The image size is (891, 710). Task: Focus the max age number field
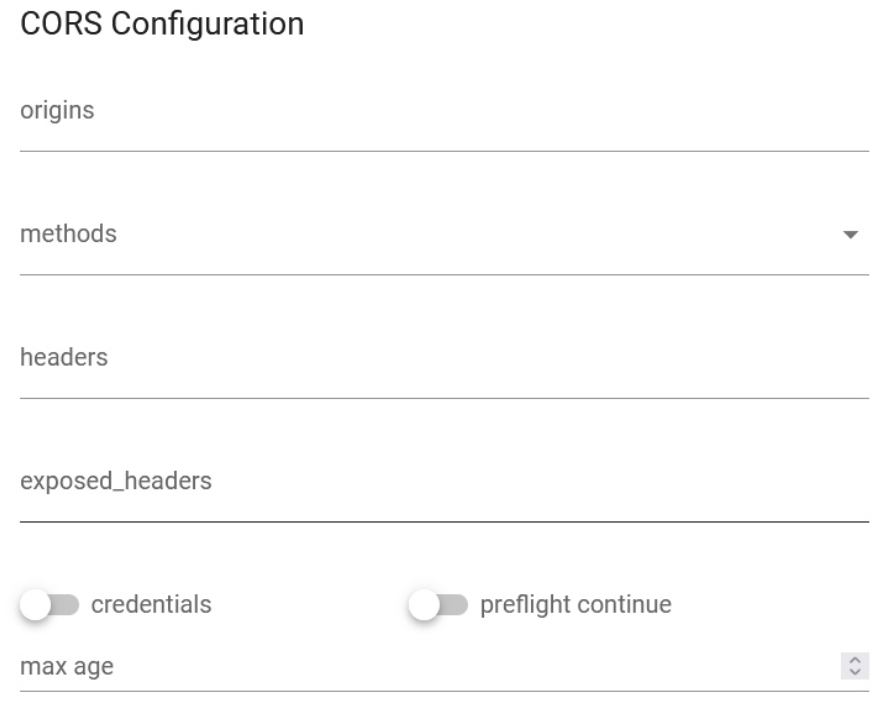(x=420, y=666)
